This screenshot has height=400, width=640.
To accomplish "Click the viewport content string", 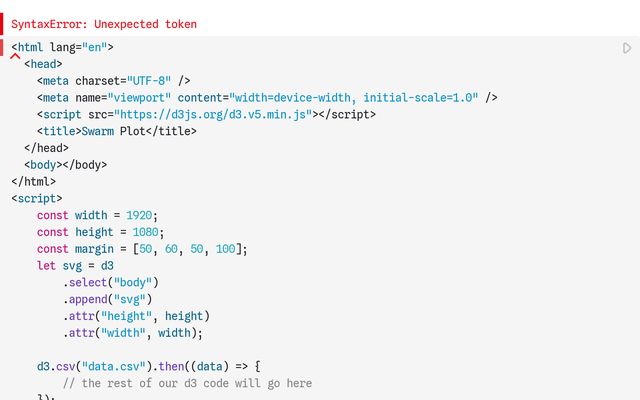I will [x=353, y=98].
